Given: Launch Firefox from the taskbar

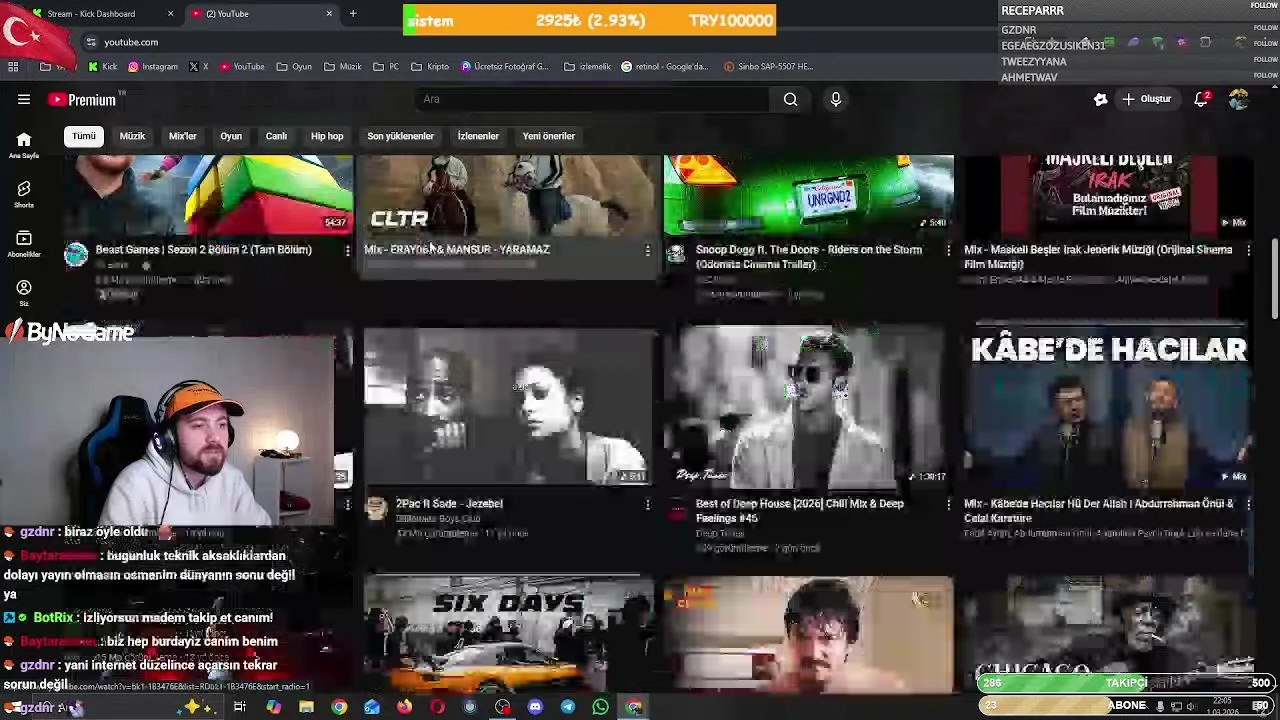Looking at the screenshot, I should click(404, 707).
